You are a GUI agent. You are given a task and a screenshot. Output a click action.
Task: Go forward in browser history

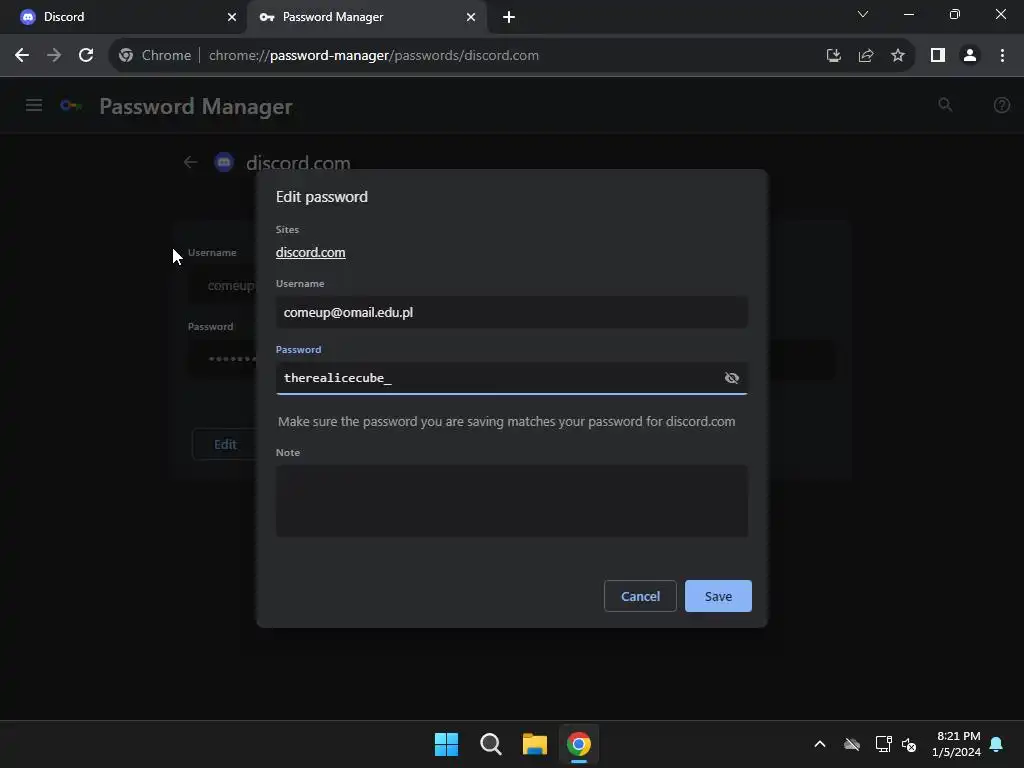coord(54,56)
